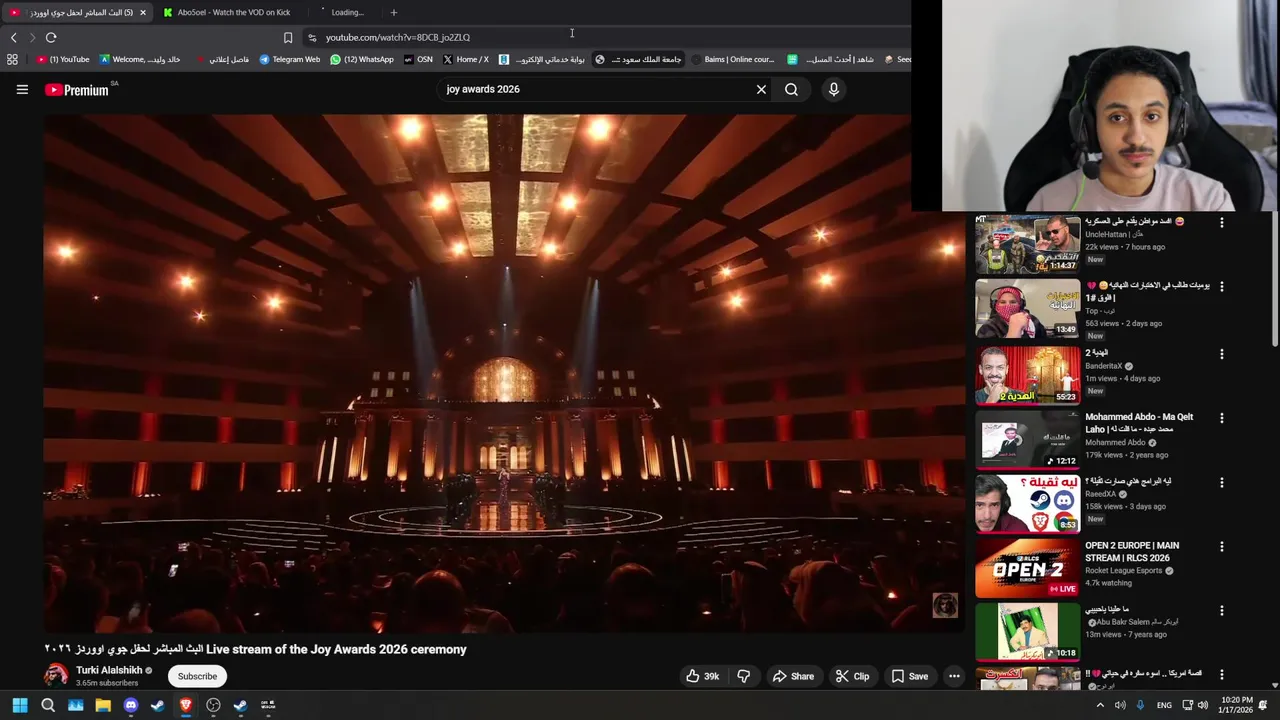Save video to a playlist
Viewport: 1280px width, 720px height.
910,676
